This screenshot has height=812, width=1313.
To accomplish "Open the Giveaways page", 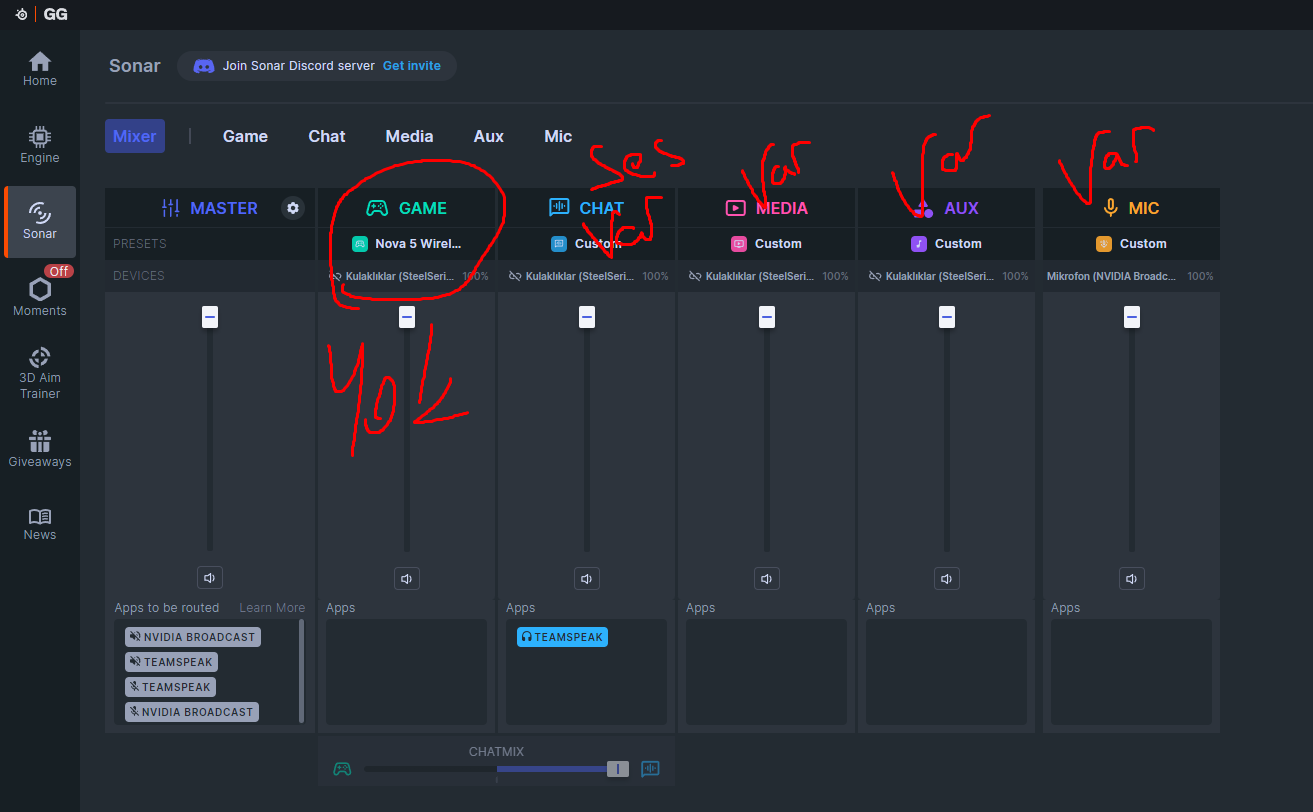I will tap(40, 449).
